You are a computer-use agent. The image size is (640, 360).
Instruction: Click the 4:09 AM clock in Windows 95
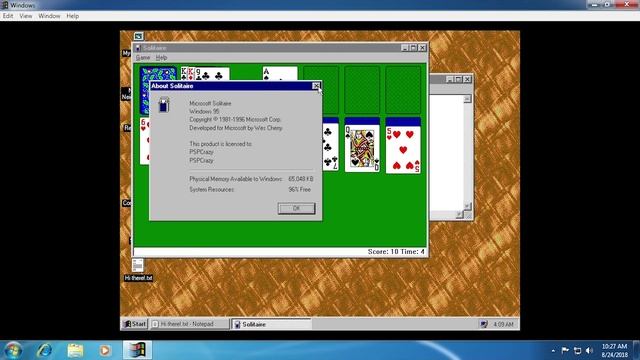[503, 324]
